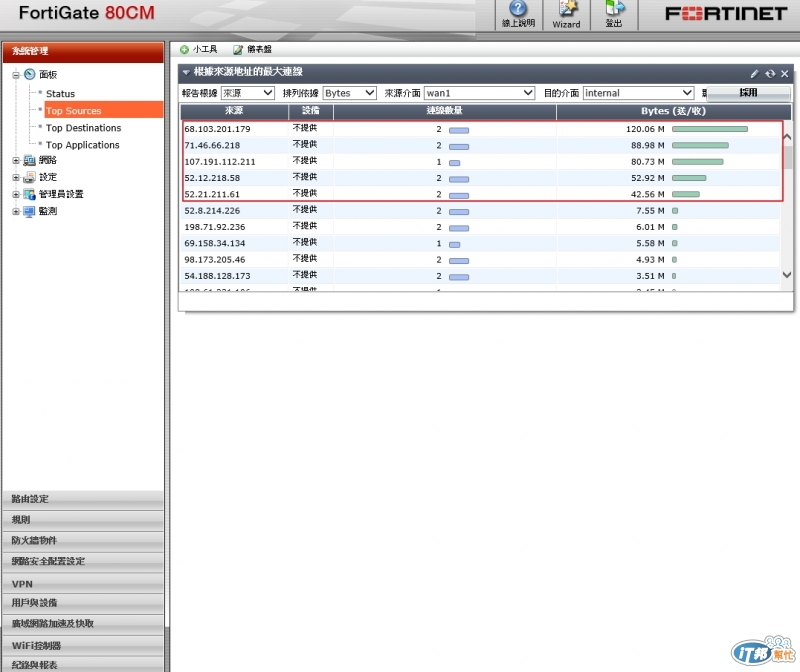Open the security profiles menu section
This screenshot has height=672, width=800.
pyautogui.click(x=83, y=561)
